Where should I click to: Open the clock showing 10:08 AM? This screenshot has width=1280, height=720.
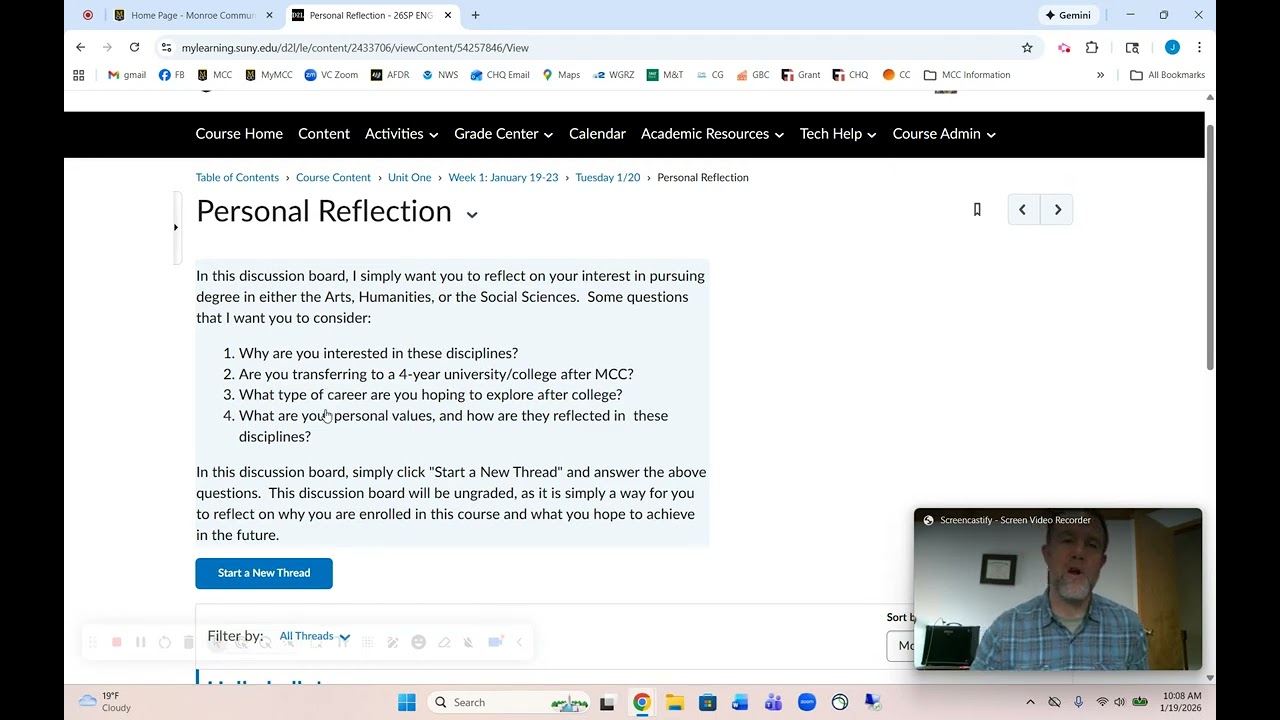[x=1182, y=702]
